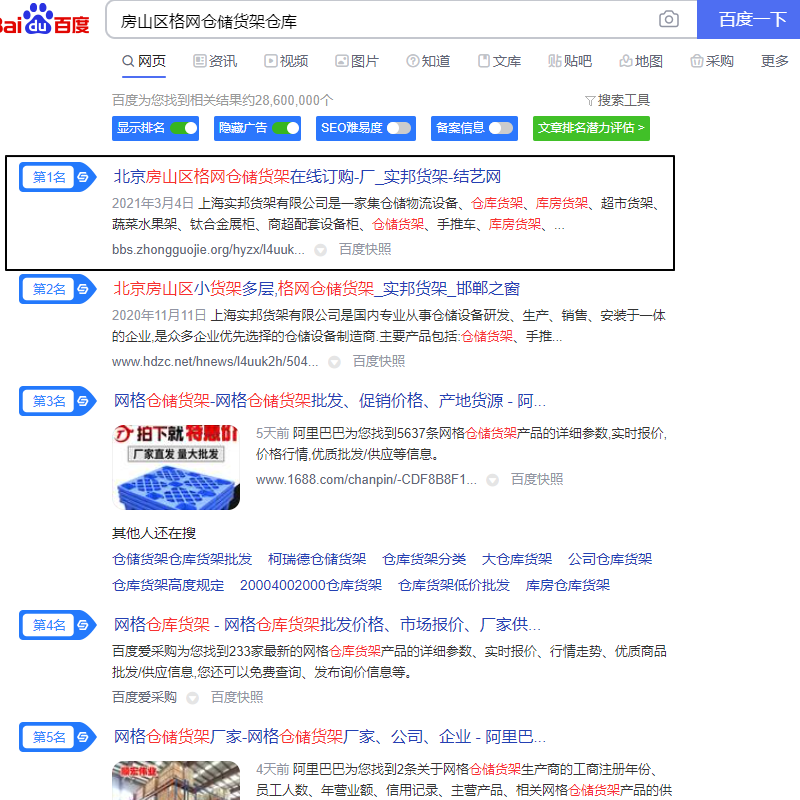The width and height of the screenshot is (800, 800).
Task: Click the 百度爱采购 source label
Action: [144, 697]
